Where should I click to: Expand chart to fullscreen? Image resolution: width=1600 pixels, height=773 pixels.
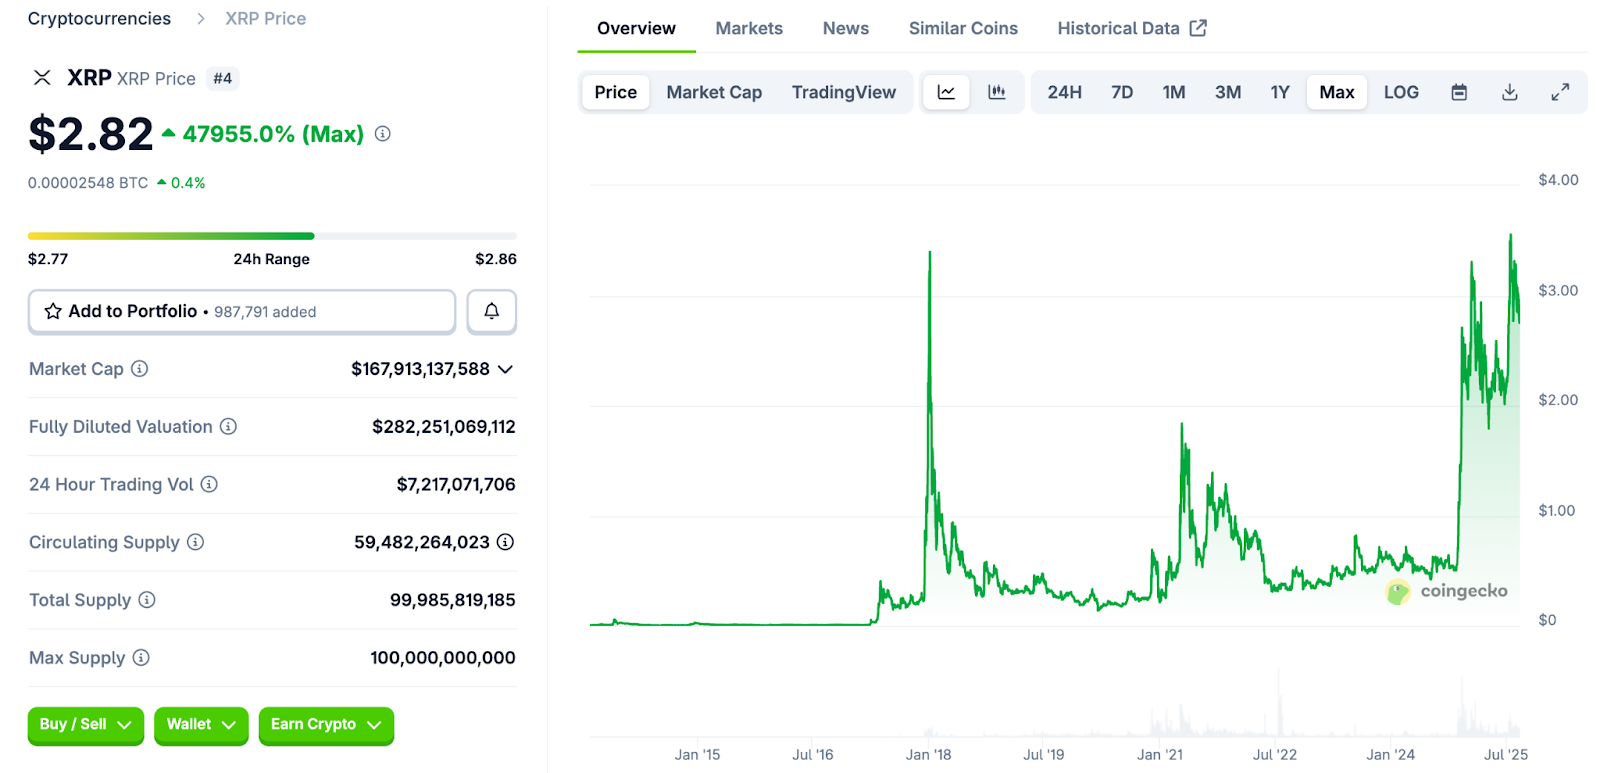click(1560, 92)
